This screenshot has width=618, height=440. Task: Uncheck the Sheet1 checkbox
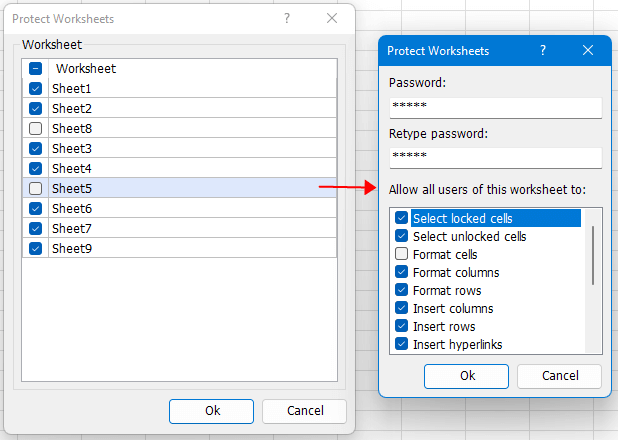(35, 89)
